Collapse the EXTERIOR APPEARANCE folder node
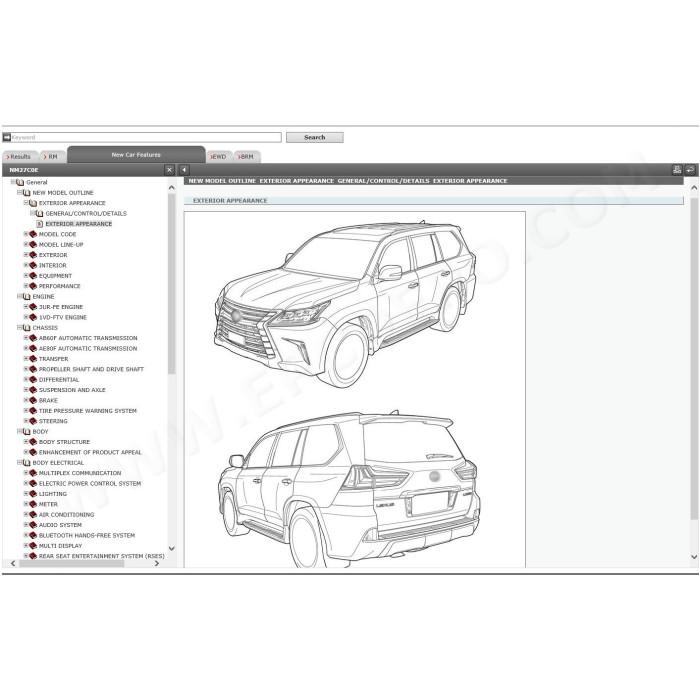 click(26, 203)
